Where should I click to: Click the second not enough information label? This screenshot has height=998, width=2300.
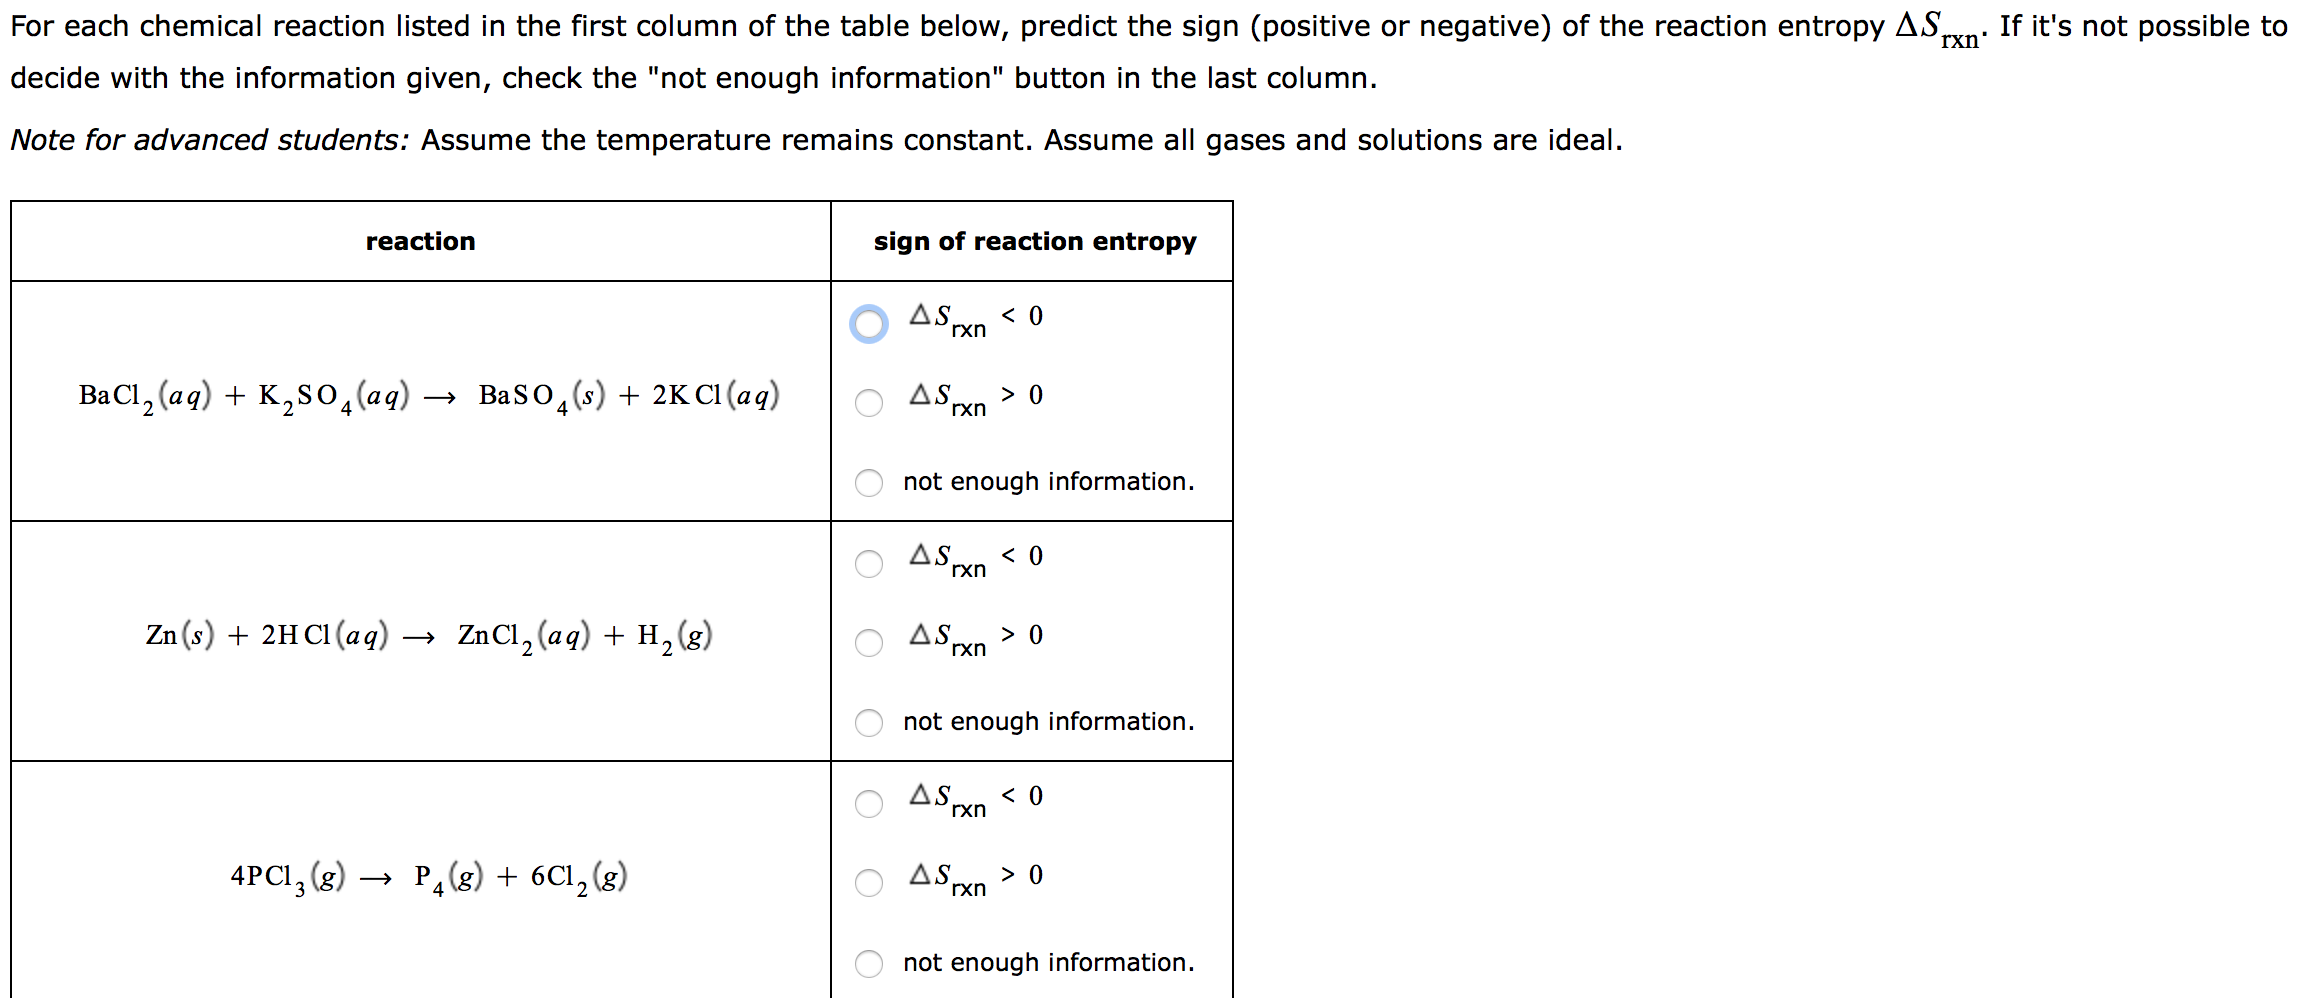(x=1047, y=721)
